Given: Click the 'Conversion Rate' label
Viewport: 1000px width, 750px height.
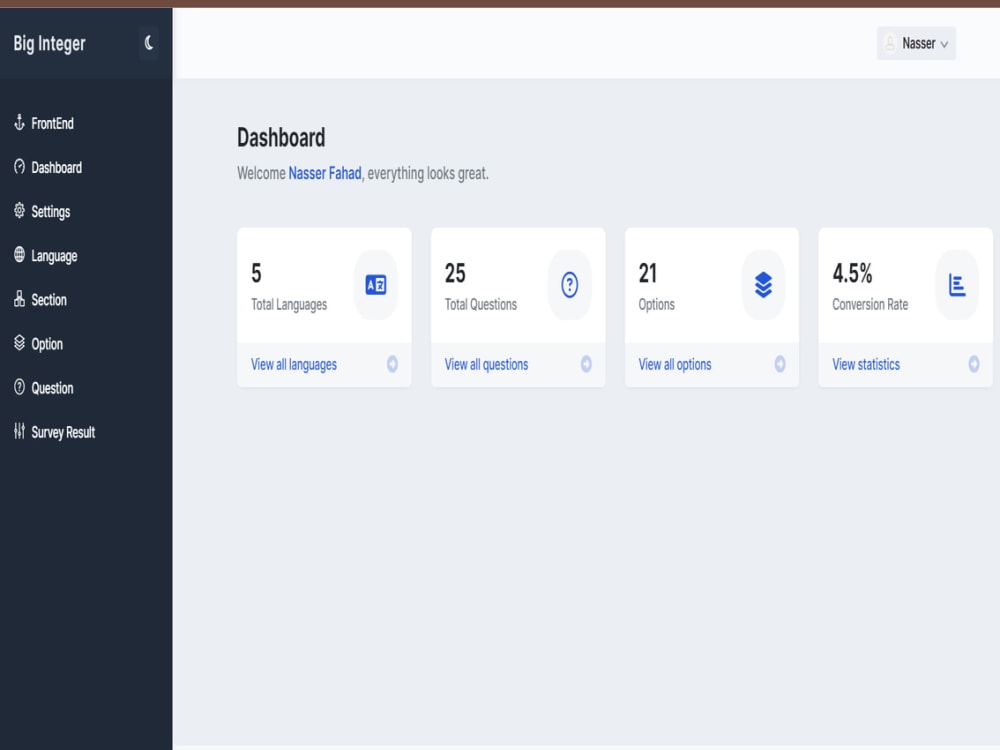Looking at the screenshot, I should tap(870, 305).
